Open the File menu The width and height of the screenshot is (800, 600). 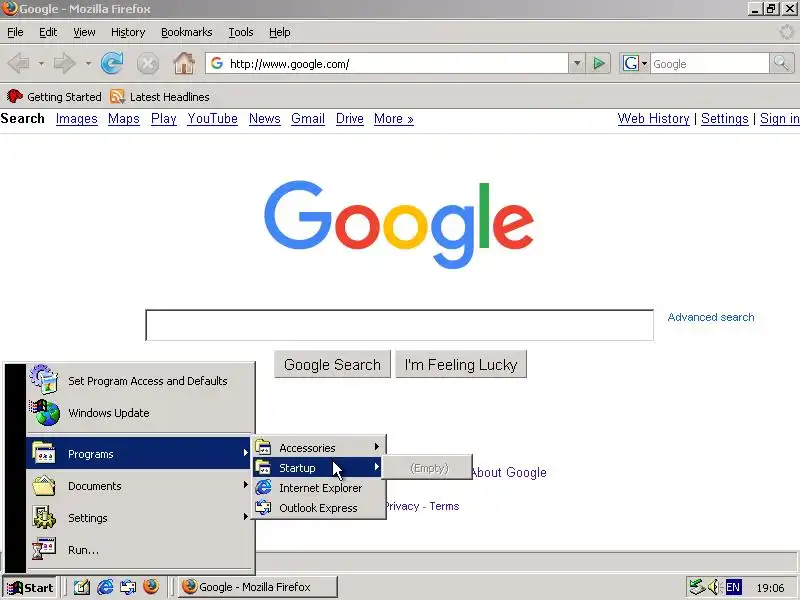tap(15, 32)
